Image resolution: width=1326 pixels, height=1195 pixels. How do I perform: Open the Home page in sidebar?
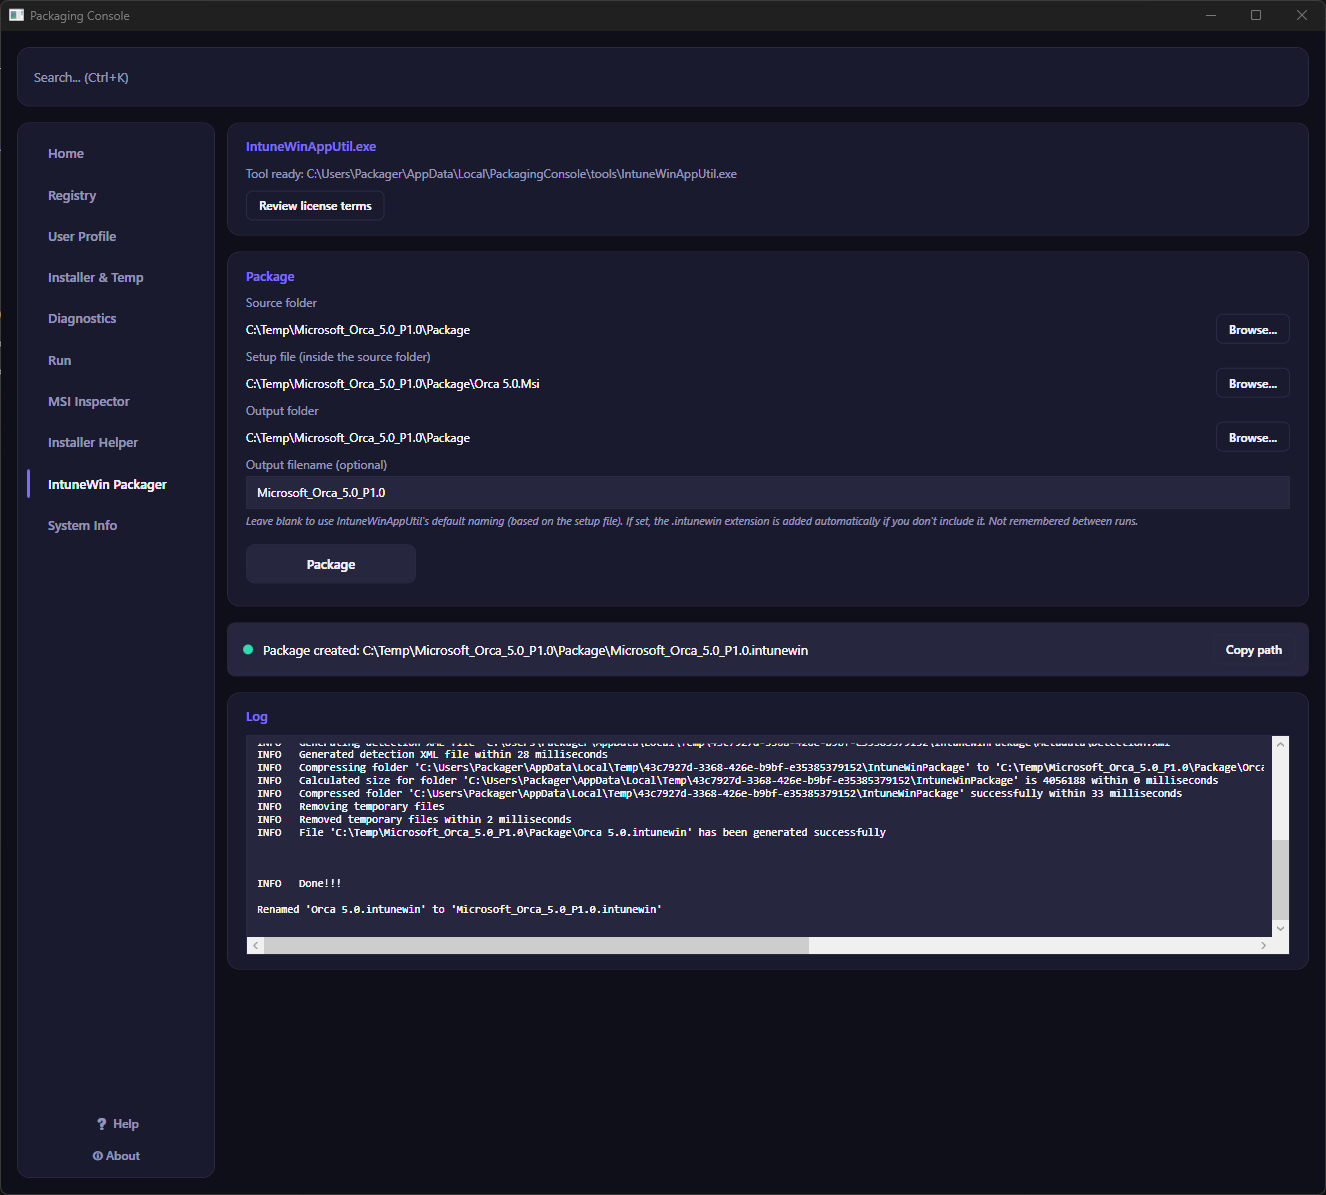pyautogui.click(x=66, y=154)
